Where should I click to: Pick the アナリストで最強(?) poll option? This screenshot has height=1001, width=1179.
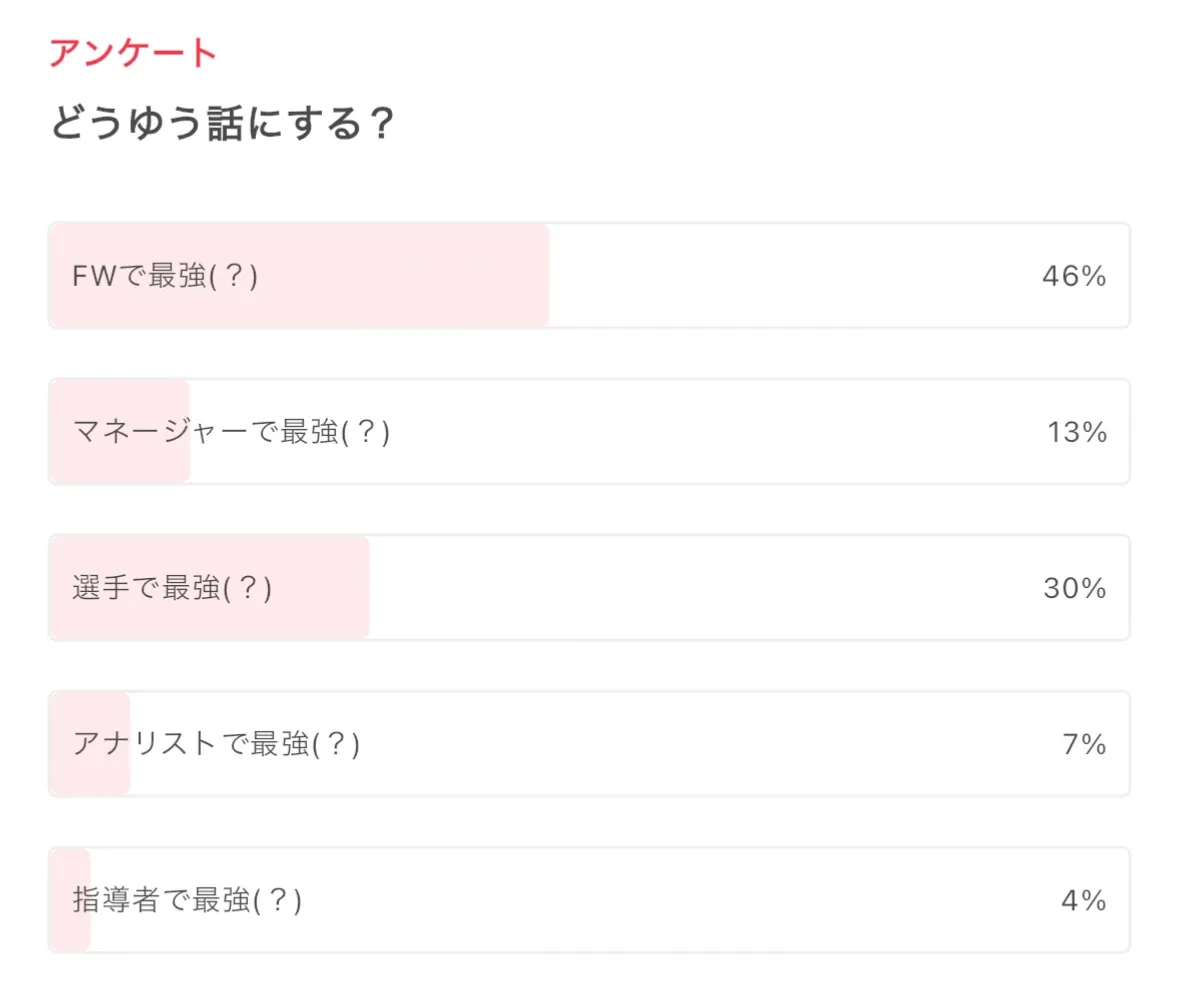pyautogui.click(x=216, y=744)
